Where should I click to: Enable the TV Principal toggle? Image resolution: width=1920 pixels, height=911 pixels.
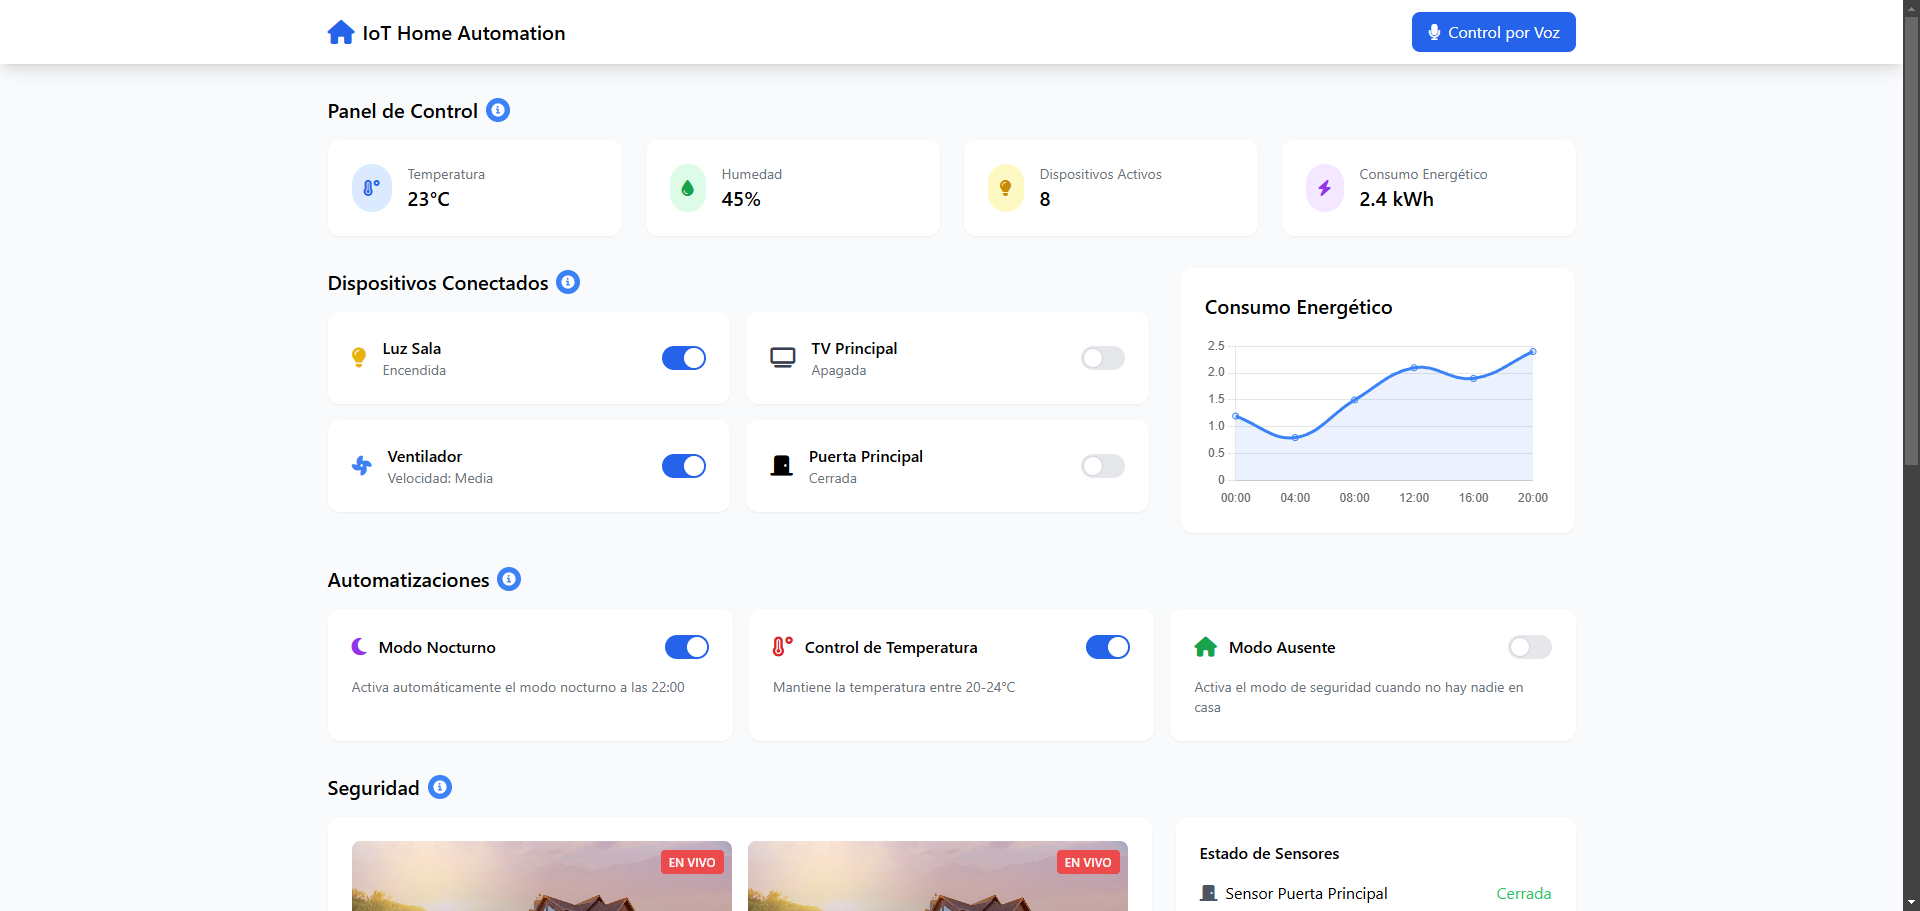coord(1103,358)
